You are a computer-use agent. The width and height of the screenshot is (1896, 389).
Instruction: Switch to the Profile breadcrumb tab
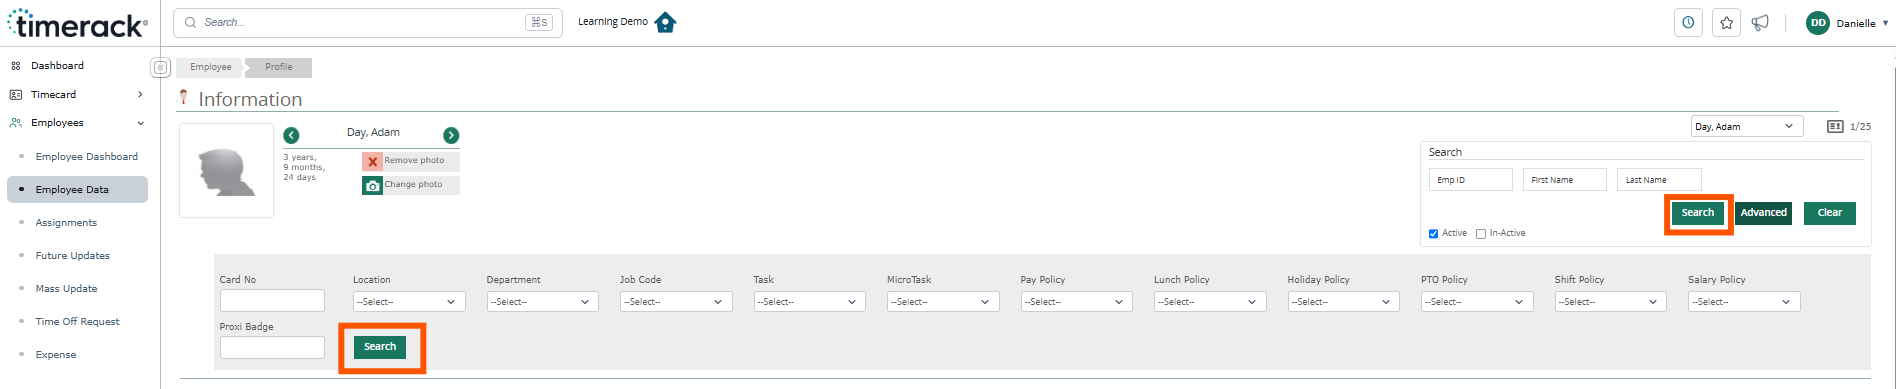point(279,67)
